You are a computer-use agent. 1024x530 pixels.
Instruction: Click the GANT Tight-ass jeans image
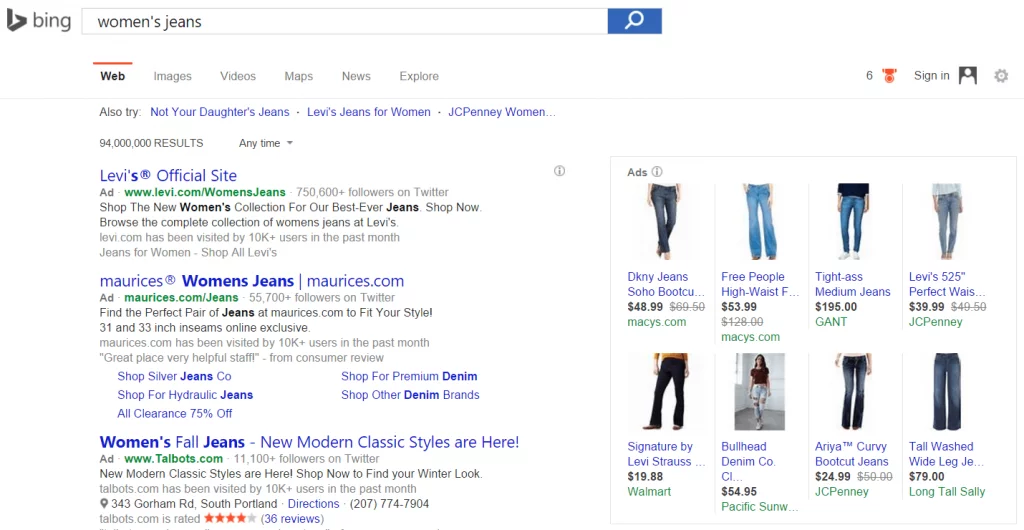(853, 222)
